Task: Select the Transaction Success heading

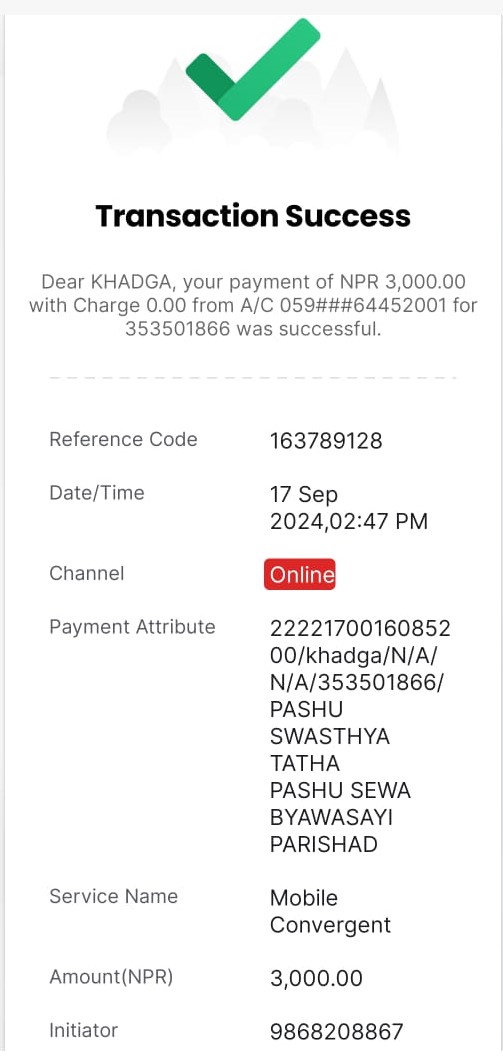Action: (x=253, y=216)
